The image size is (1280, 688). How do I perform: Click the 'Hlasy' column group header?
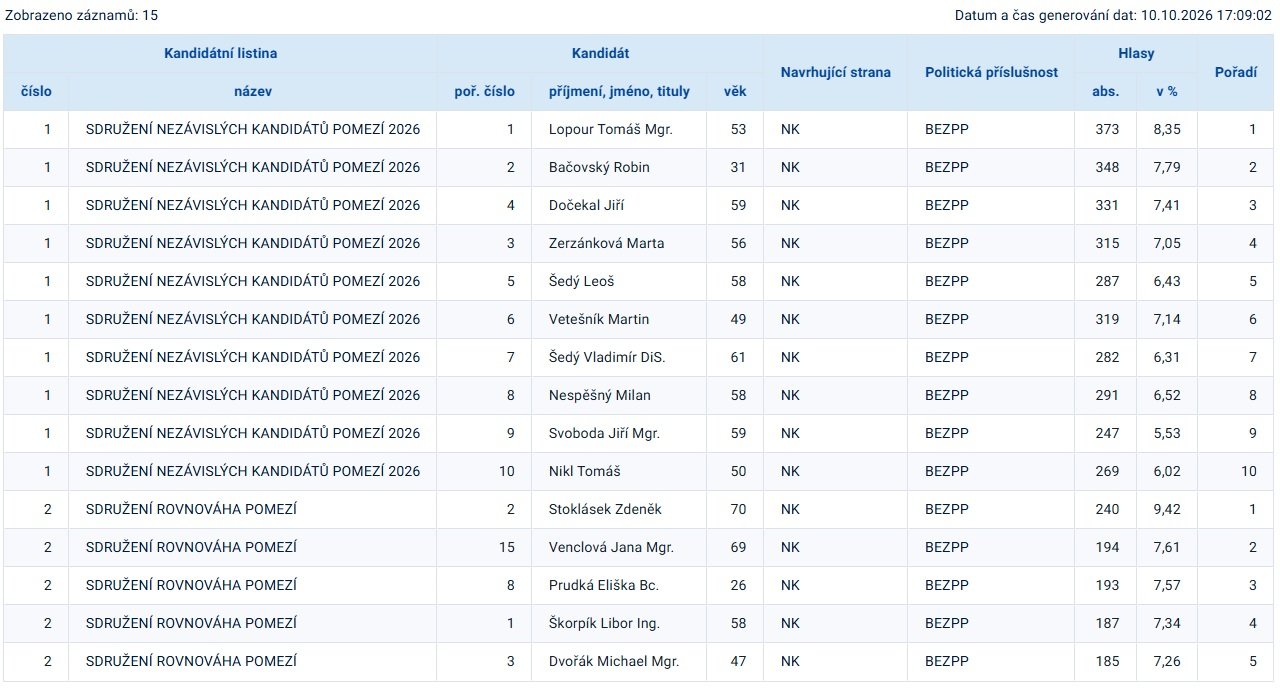(x=1136, y=53)
